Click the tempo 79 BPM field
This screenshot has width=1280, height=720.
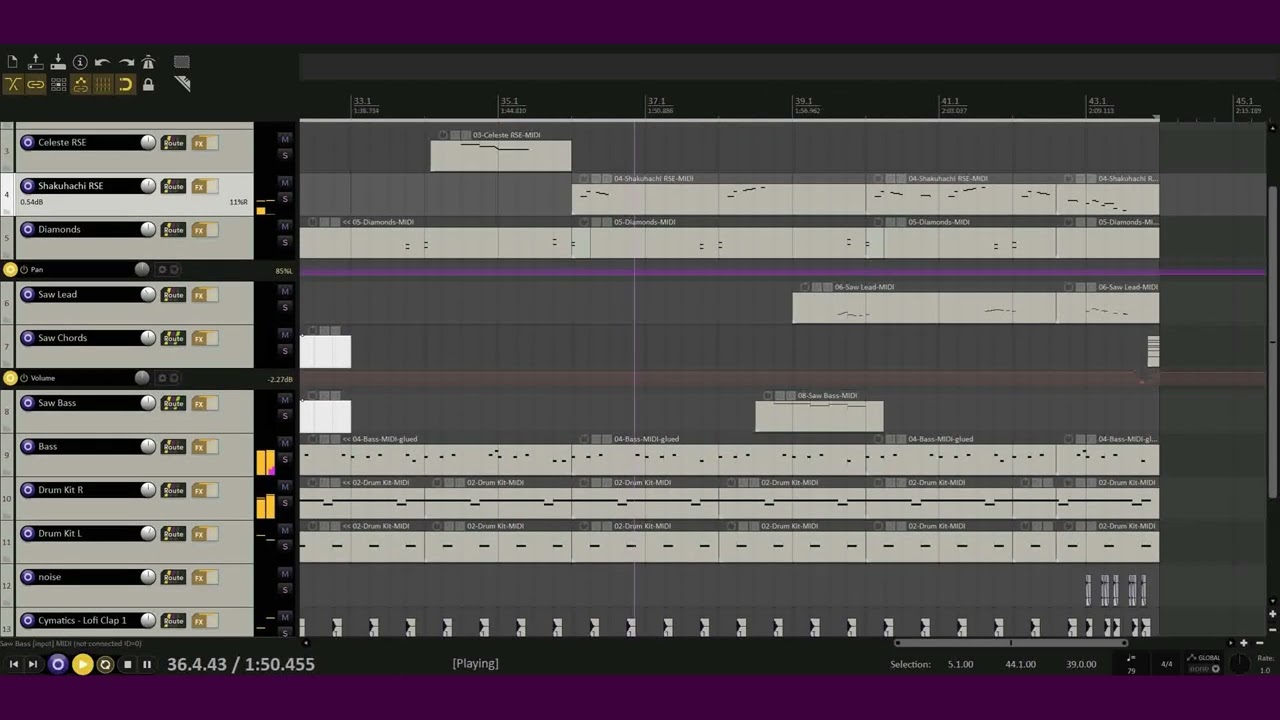[x=1131, y=664]
